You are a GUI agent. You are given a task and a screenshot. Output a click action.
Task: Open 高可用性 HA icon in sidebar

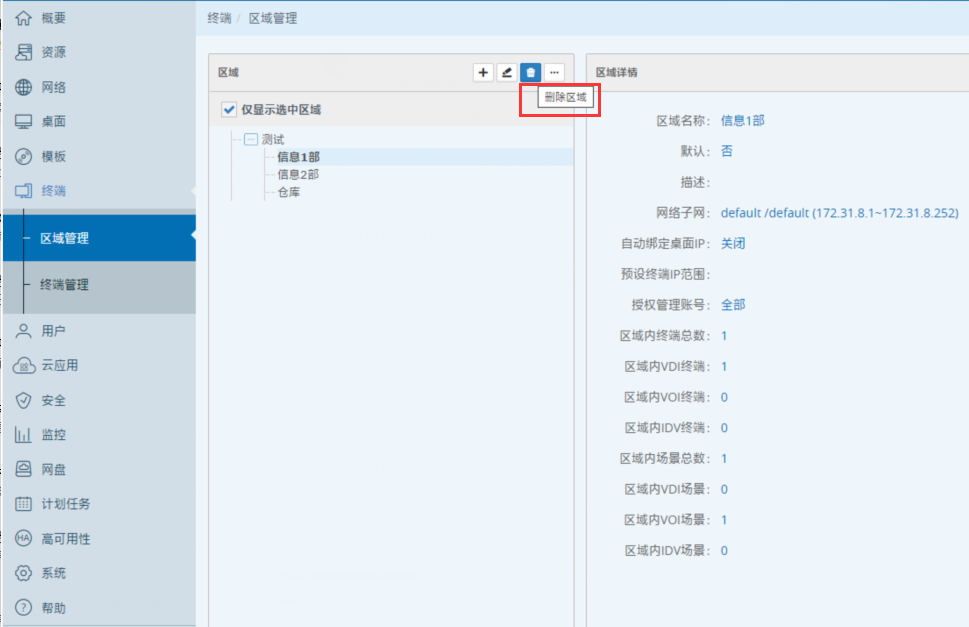tap(24, 539)
